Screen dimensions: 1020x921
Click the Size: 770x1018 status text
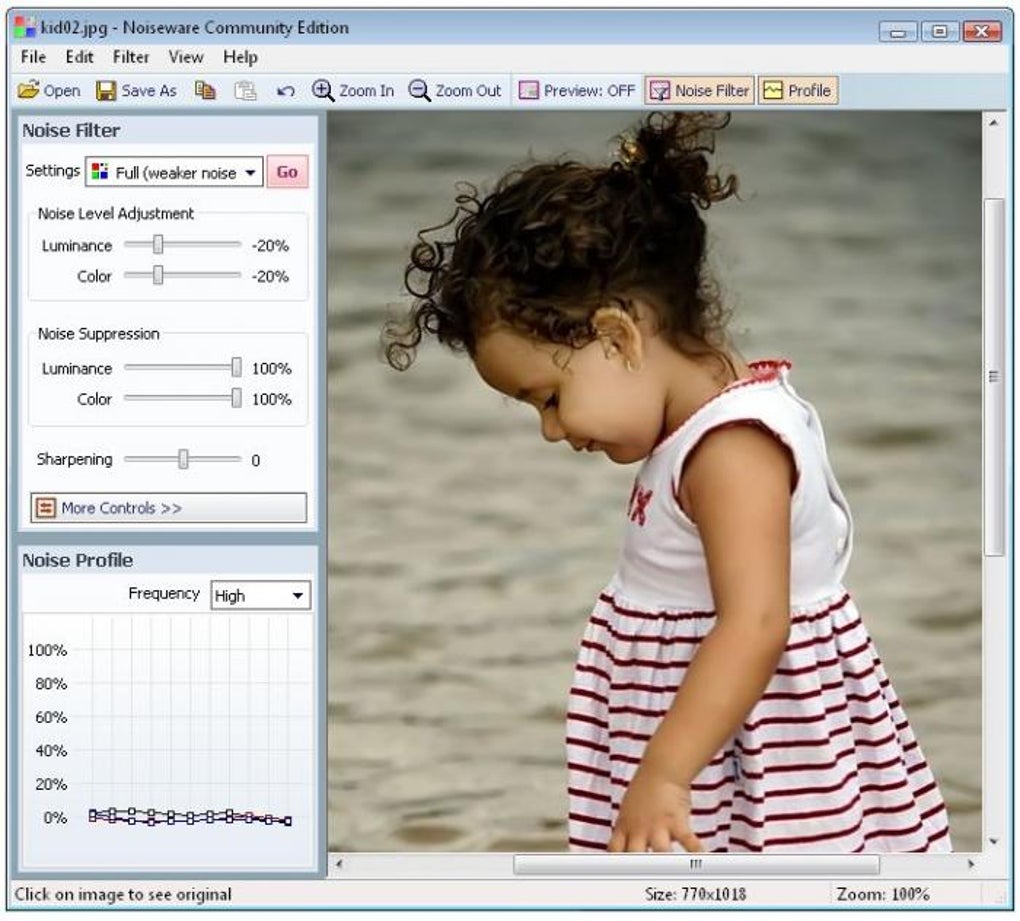(695, 894)
